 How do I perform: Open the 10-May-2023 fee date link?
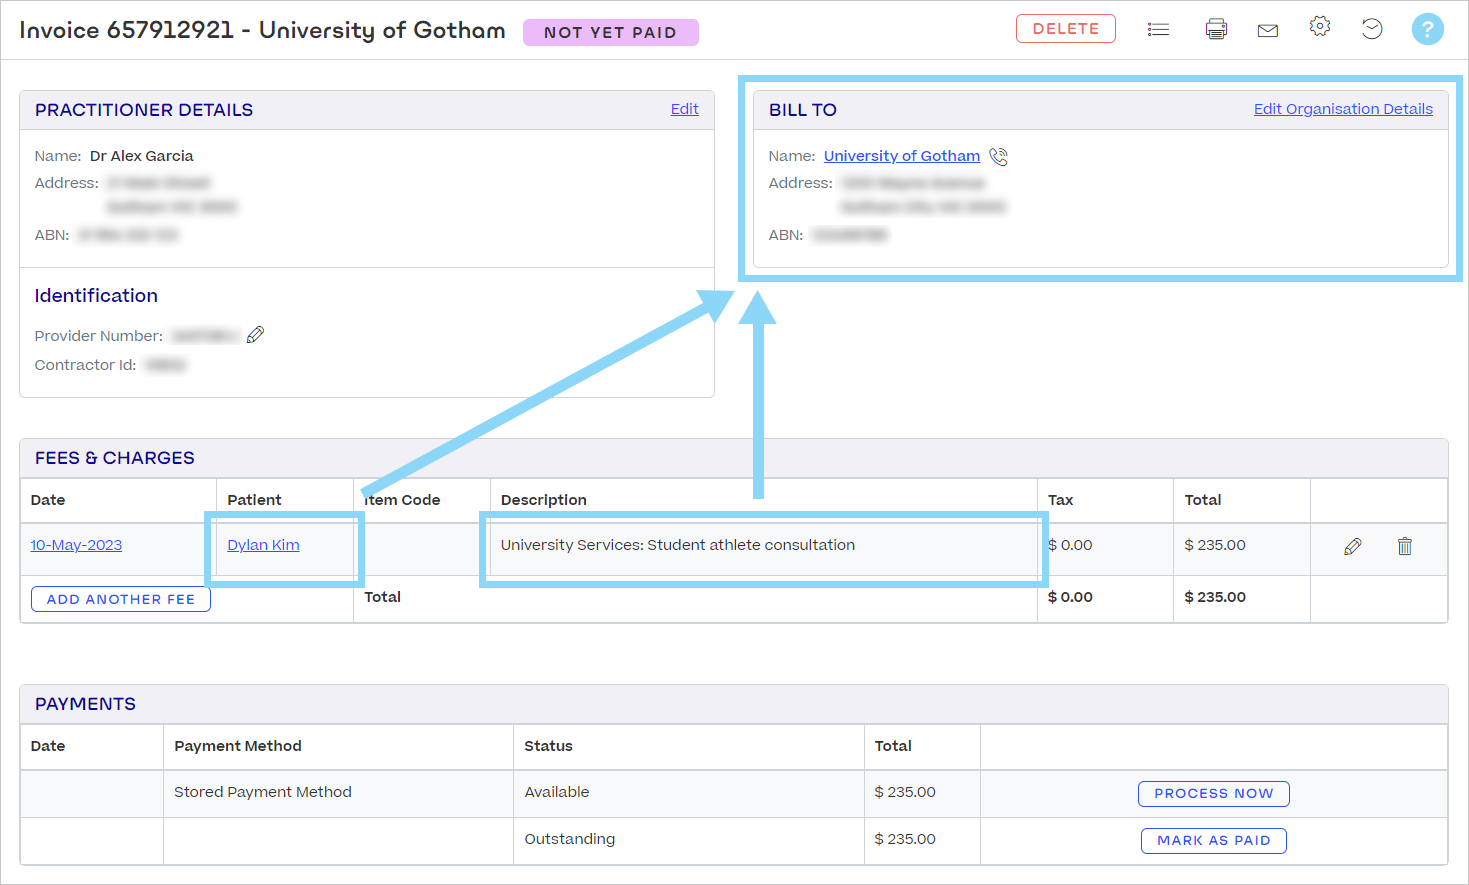point(76,545)
